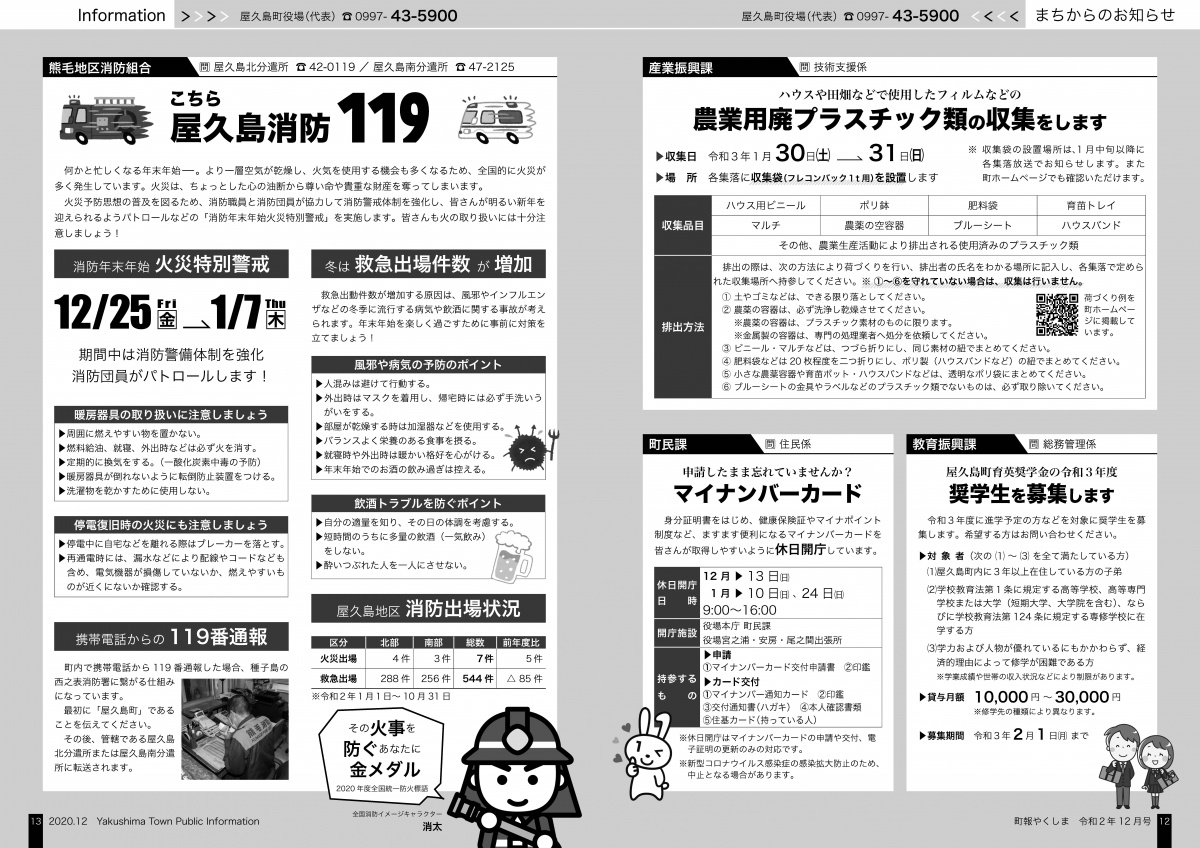The width and height of the screenshot is (1200, 848).
Task: Click the boxed 金 day marker
Action: point(167,319)
